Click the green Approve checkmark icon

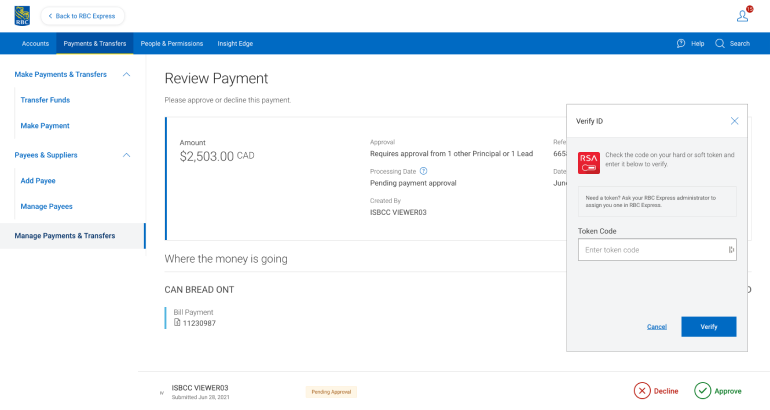coord(703,391)
